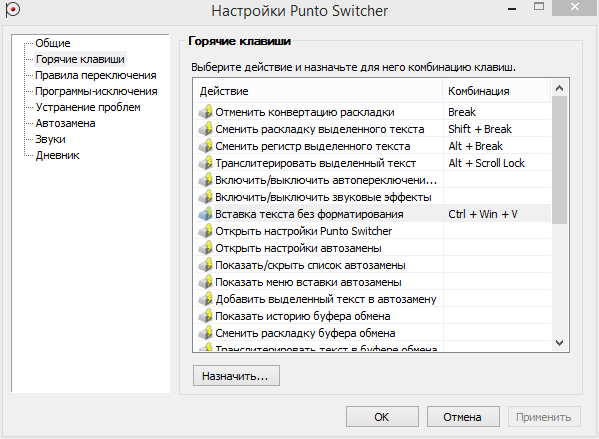Select row Транслитерировать выделенный текст
The image size is (599, 439).
372,163
